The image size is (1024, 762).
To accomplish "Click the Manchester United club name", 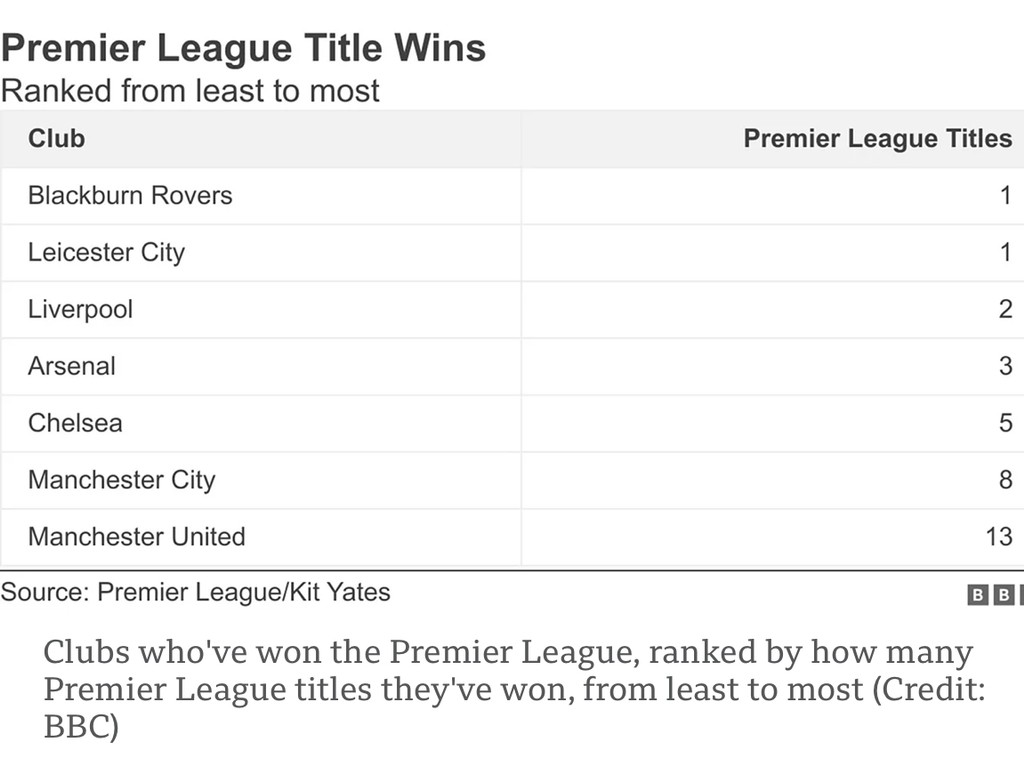I will (136, 537).
